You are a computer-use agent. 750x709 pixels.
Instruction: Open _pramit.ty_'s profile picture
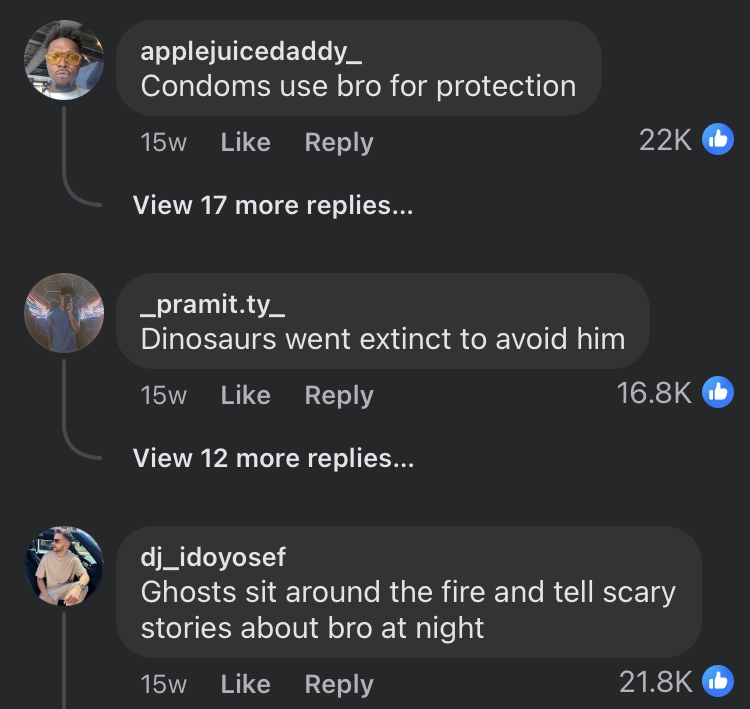64,313
